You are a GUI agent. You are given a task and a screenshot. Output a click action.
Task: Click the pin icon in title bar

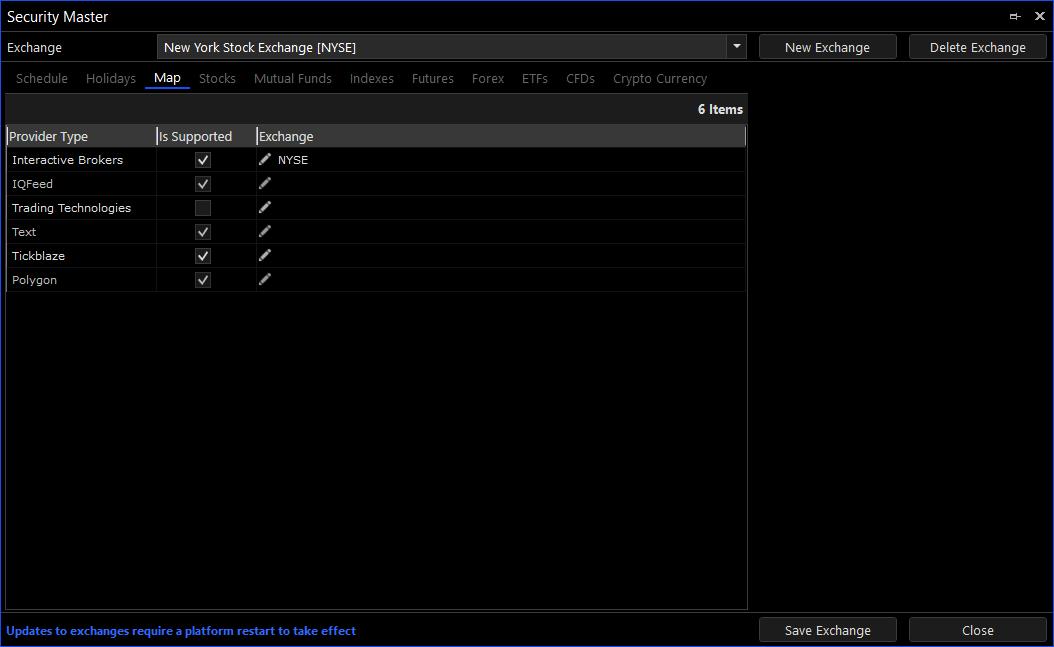click(1015, 17)
